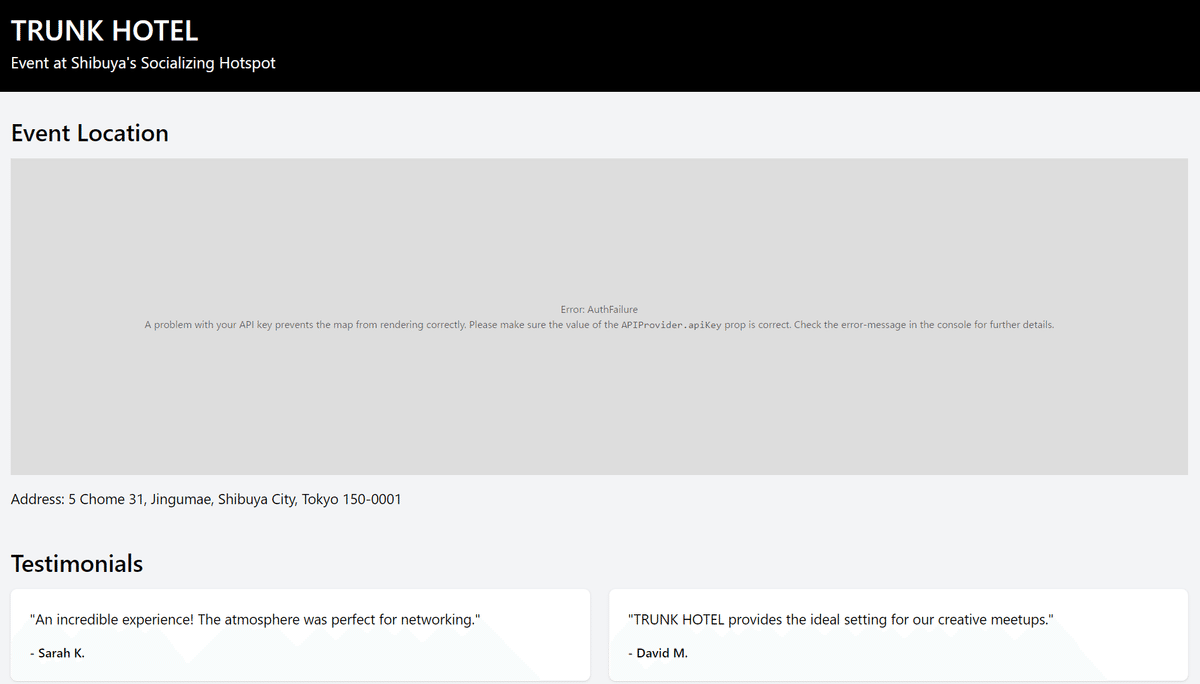Click the incredible experience testimonial quote

[255, 620]
